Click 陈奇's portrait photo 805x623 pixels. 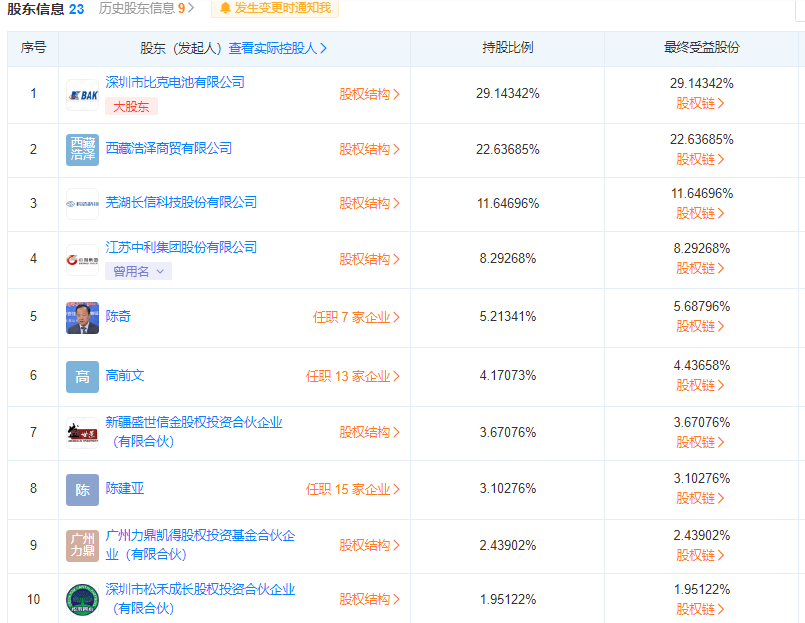point(82,318)
